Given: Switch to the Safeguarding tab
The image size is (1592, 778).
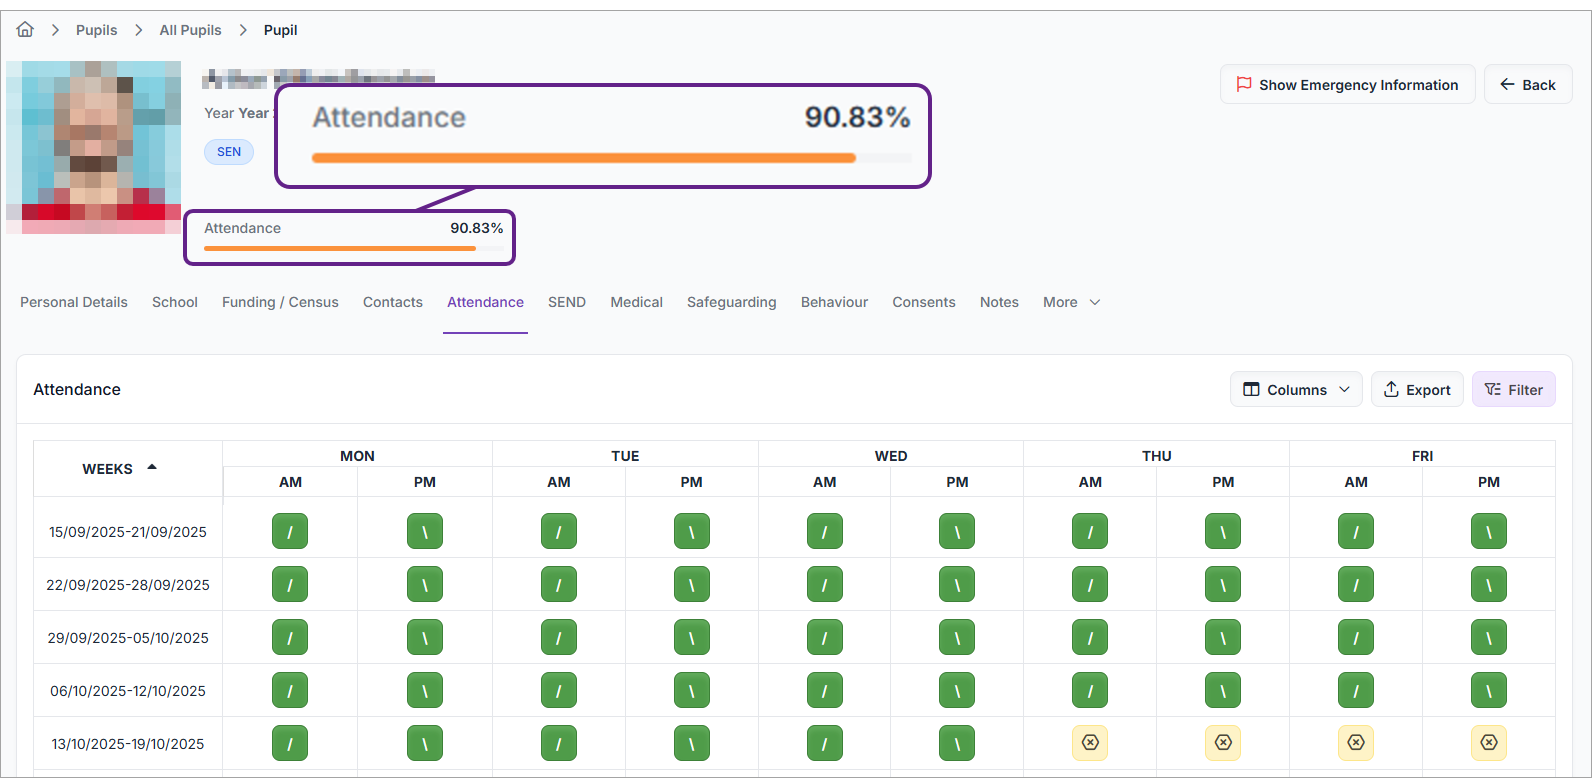Looking at the screenshot, I should [731, 302].
